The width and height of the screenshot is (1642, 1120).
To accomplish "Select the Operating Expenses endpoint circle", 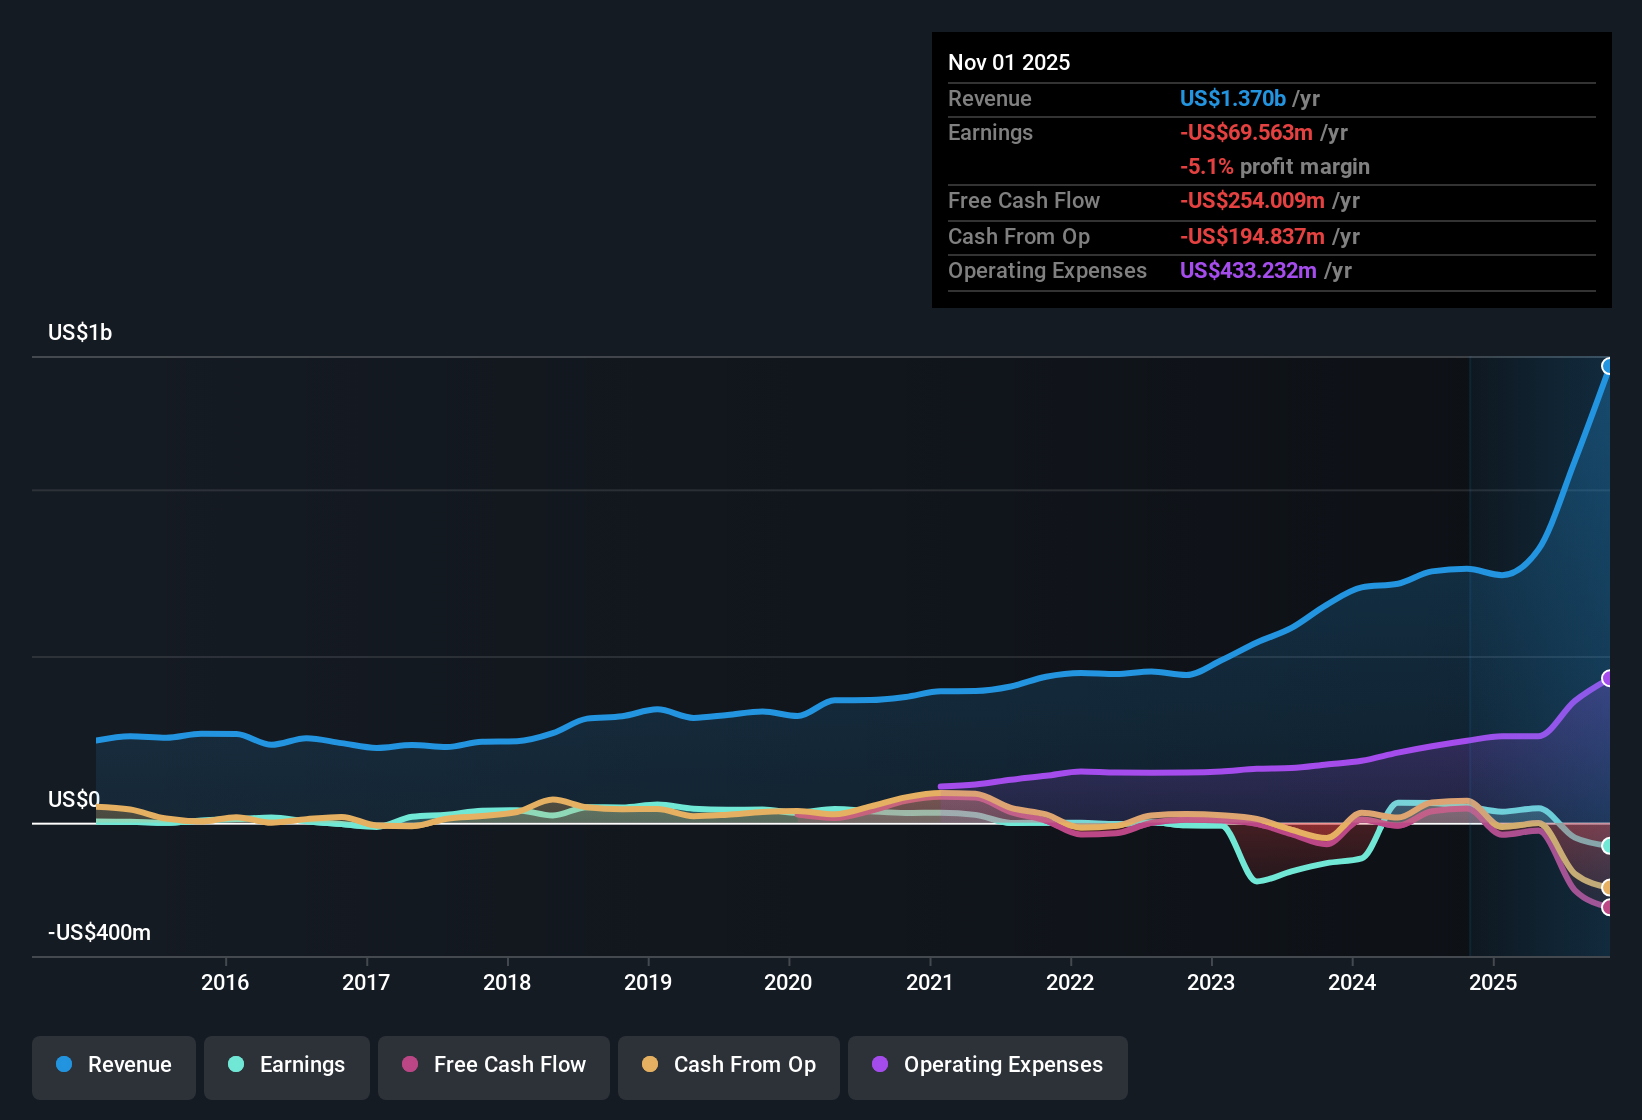I will coord(1608,679).
